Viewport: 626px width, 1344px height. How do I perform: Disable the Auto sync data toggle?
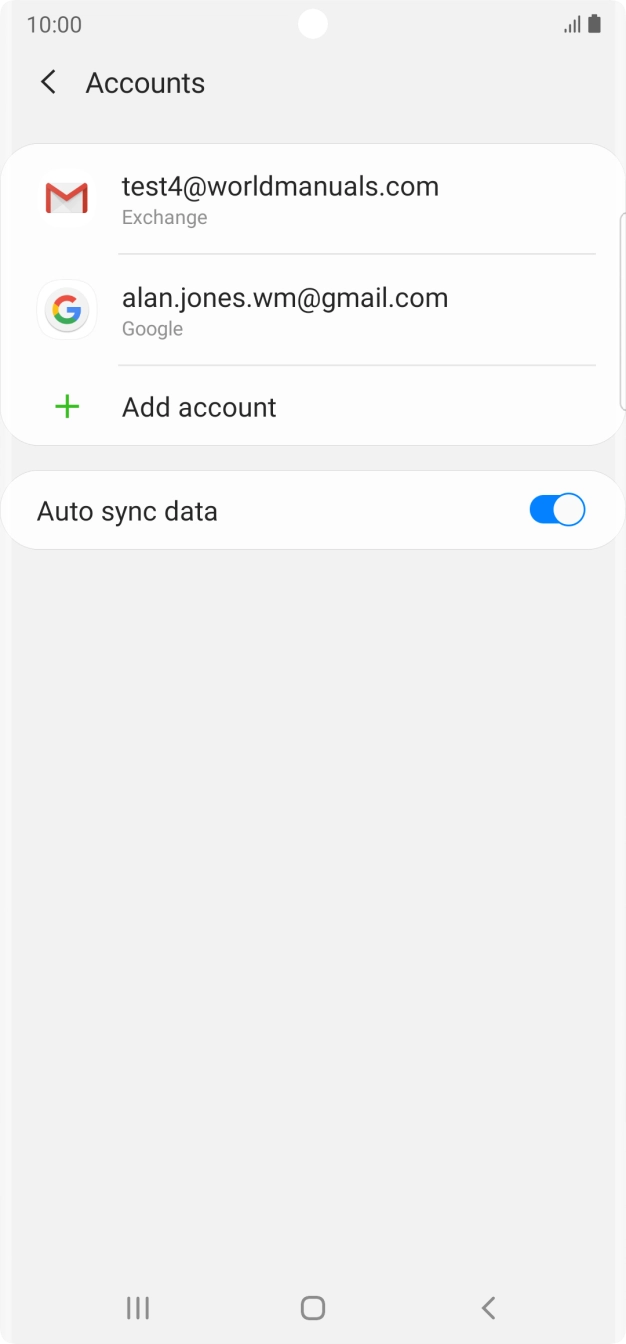click(x=557, y=509)
